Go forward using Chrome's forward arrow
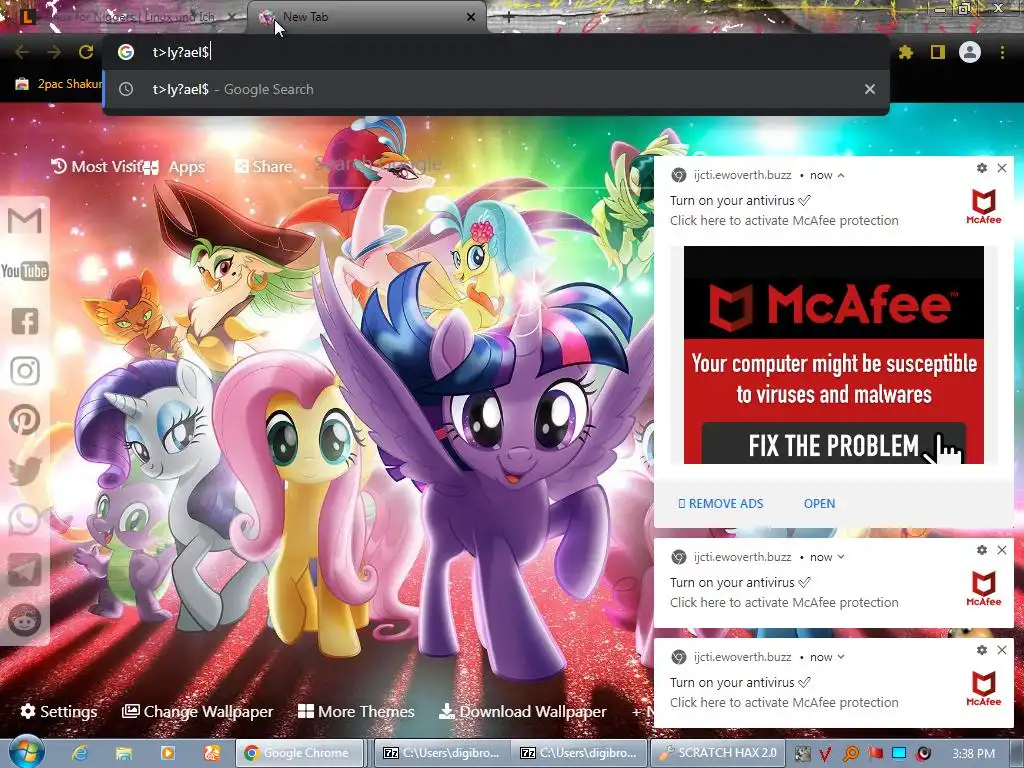The width and height of the screenshot is (1024, 768). 54,52
